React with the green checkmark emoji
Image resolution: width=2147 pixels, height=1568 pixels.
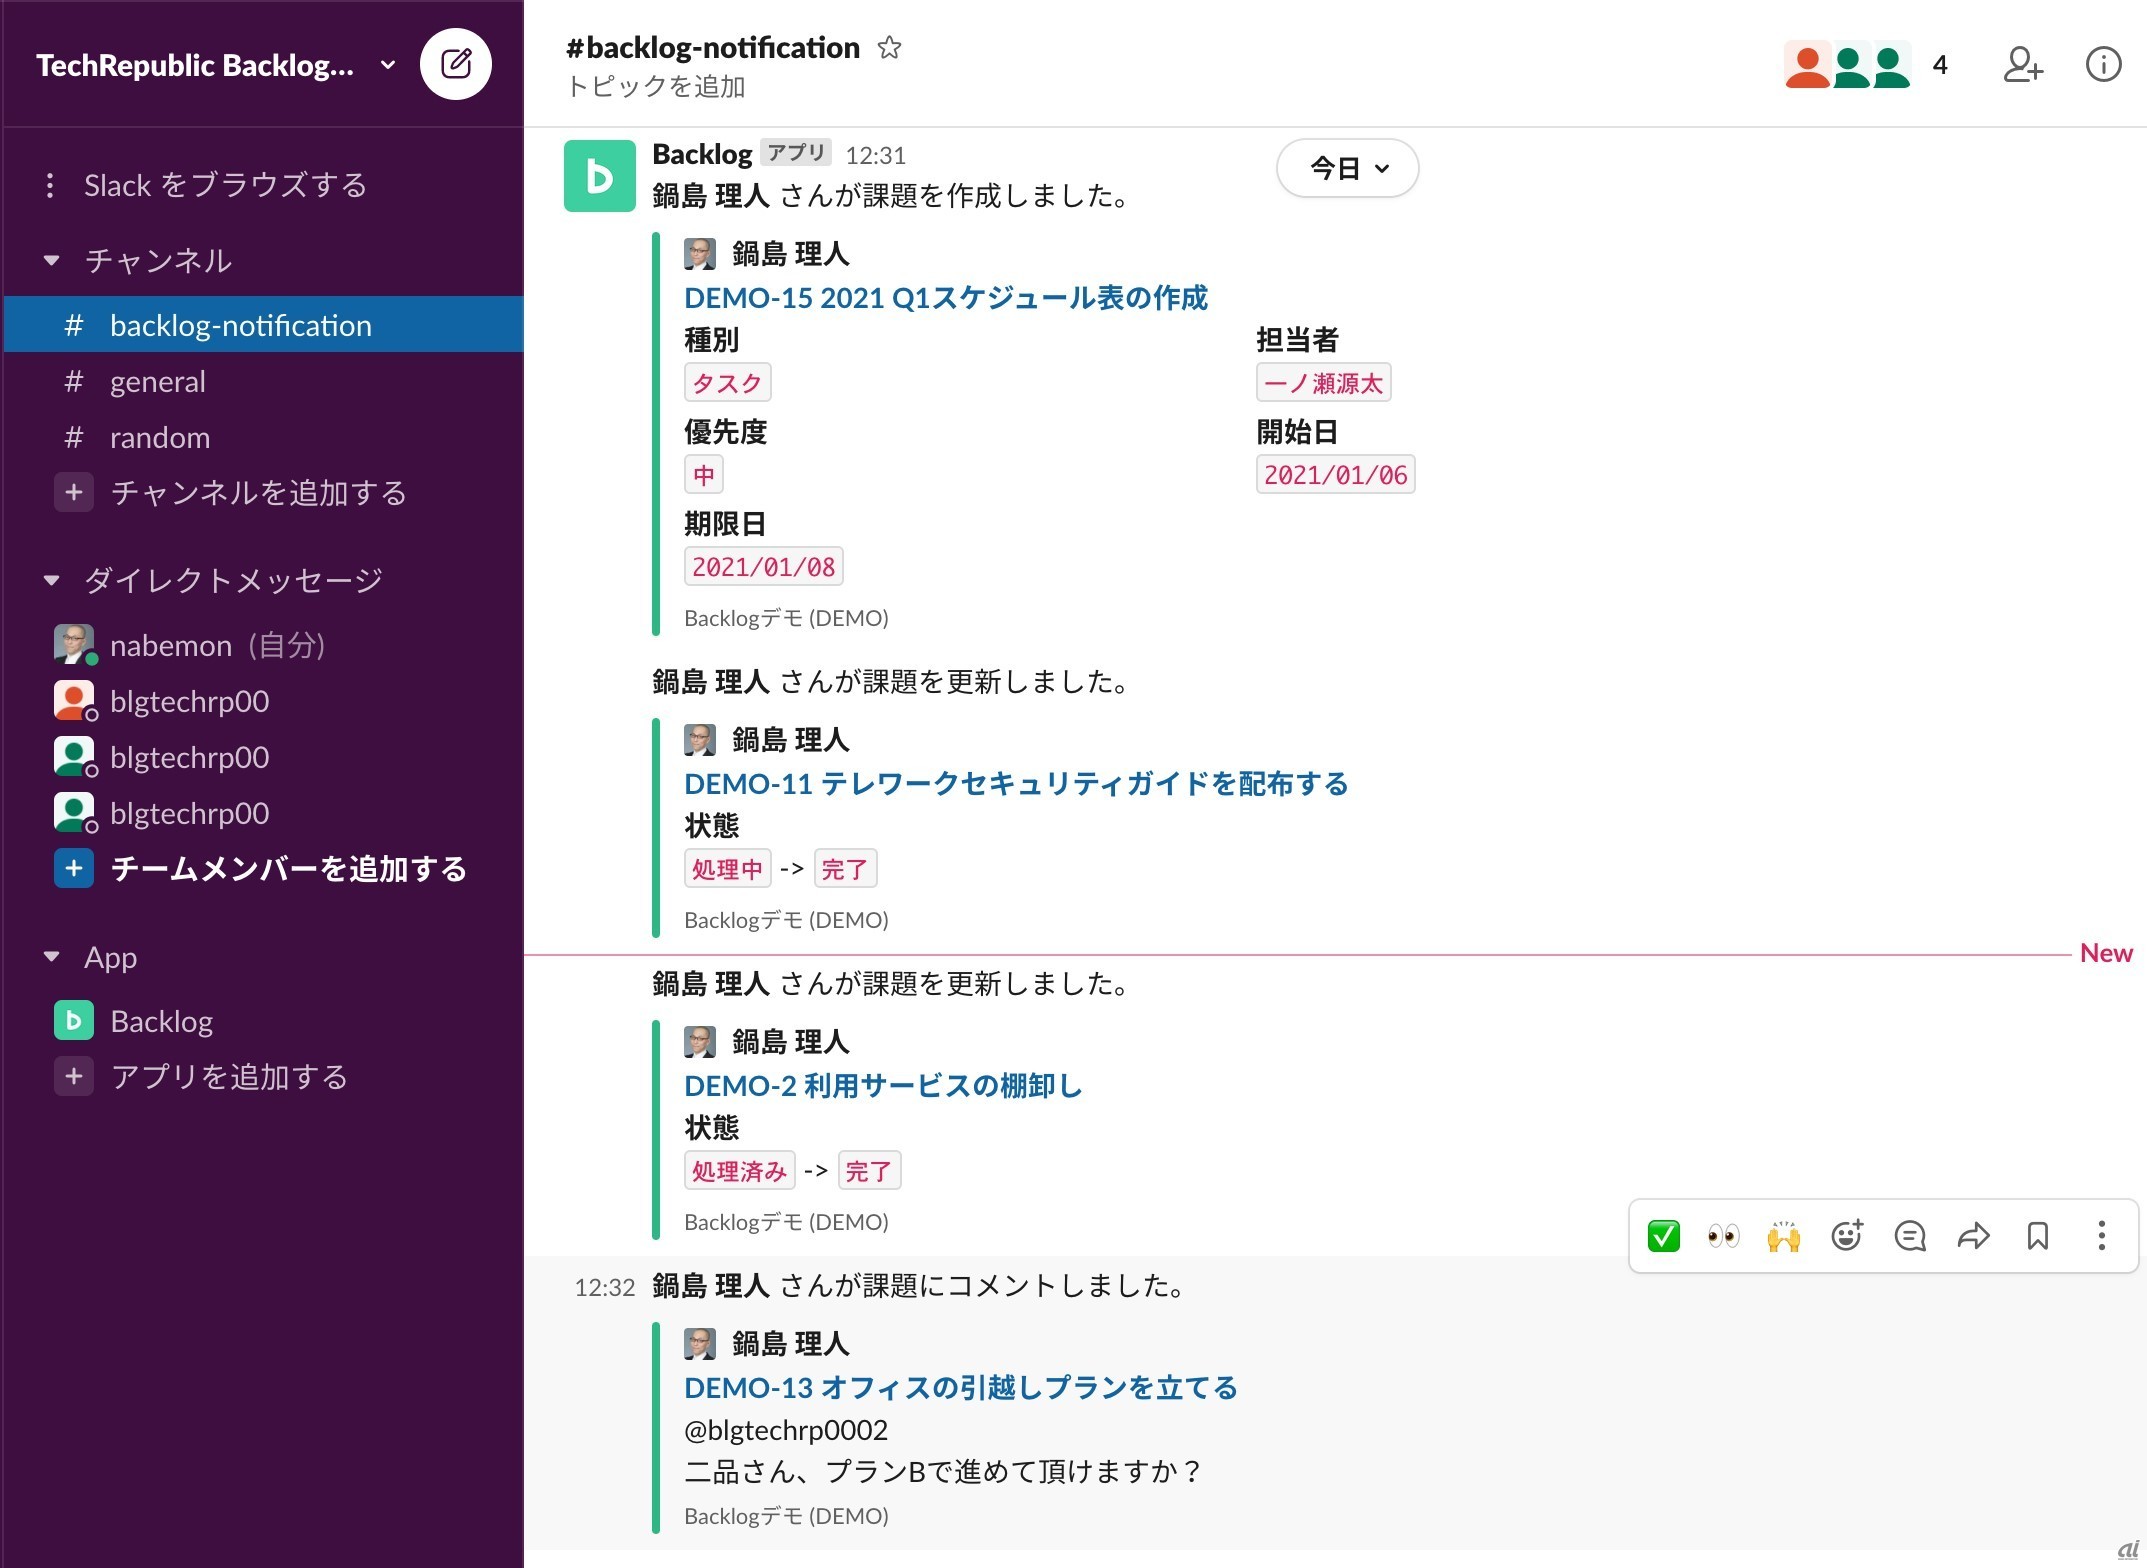tap(1663, 1236)
